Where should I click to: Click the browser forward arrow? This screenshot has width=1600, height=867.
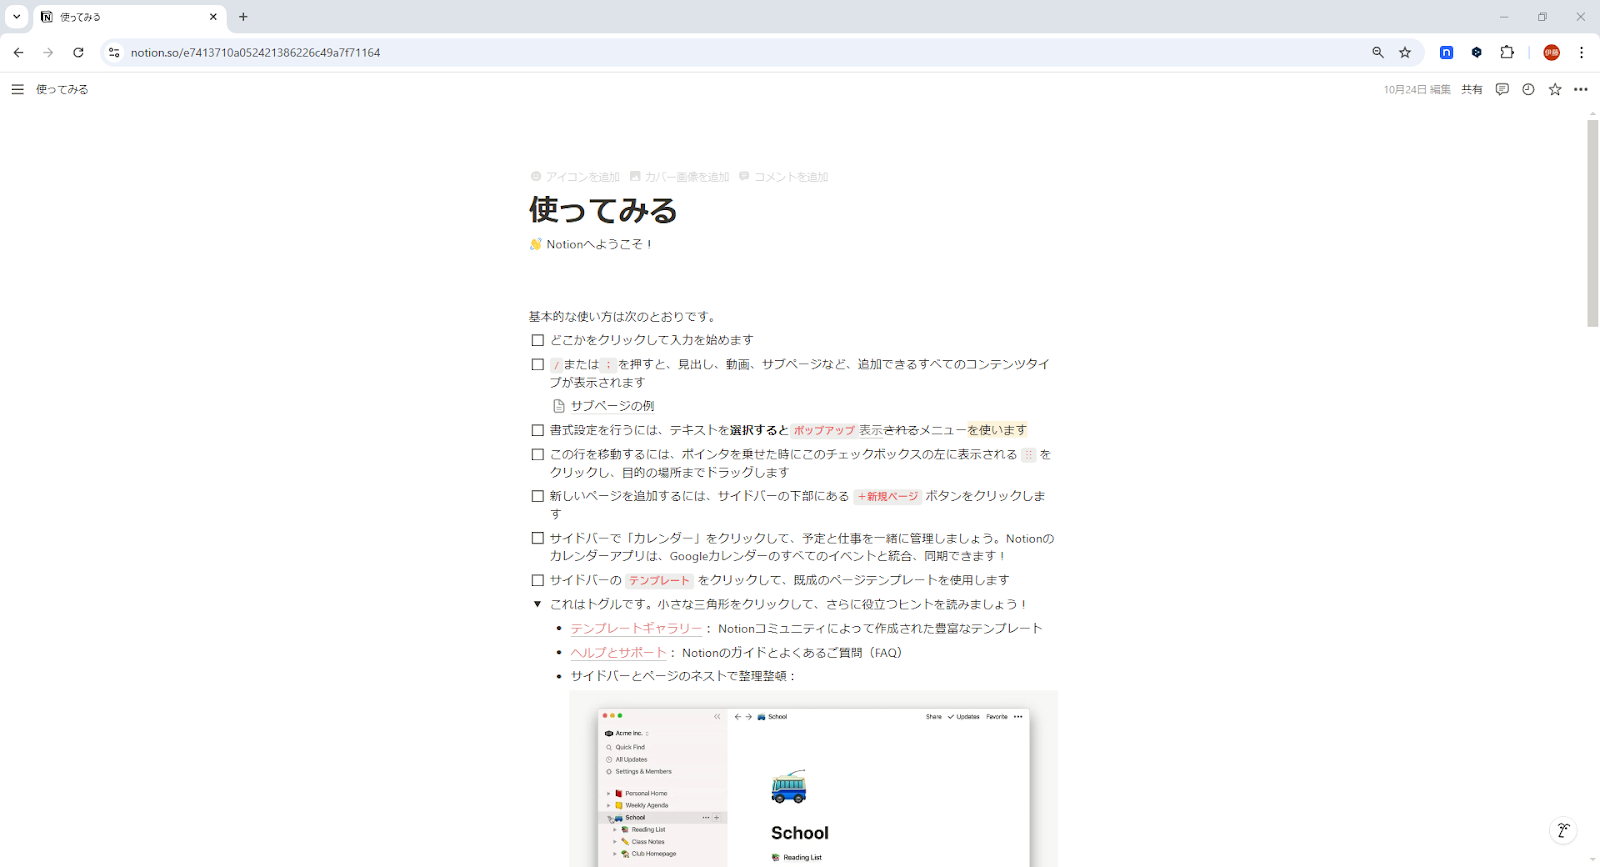(x=48, y=52)
